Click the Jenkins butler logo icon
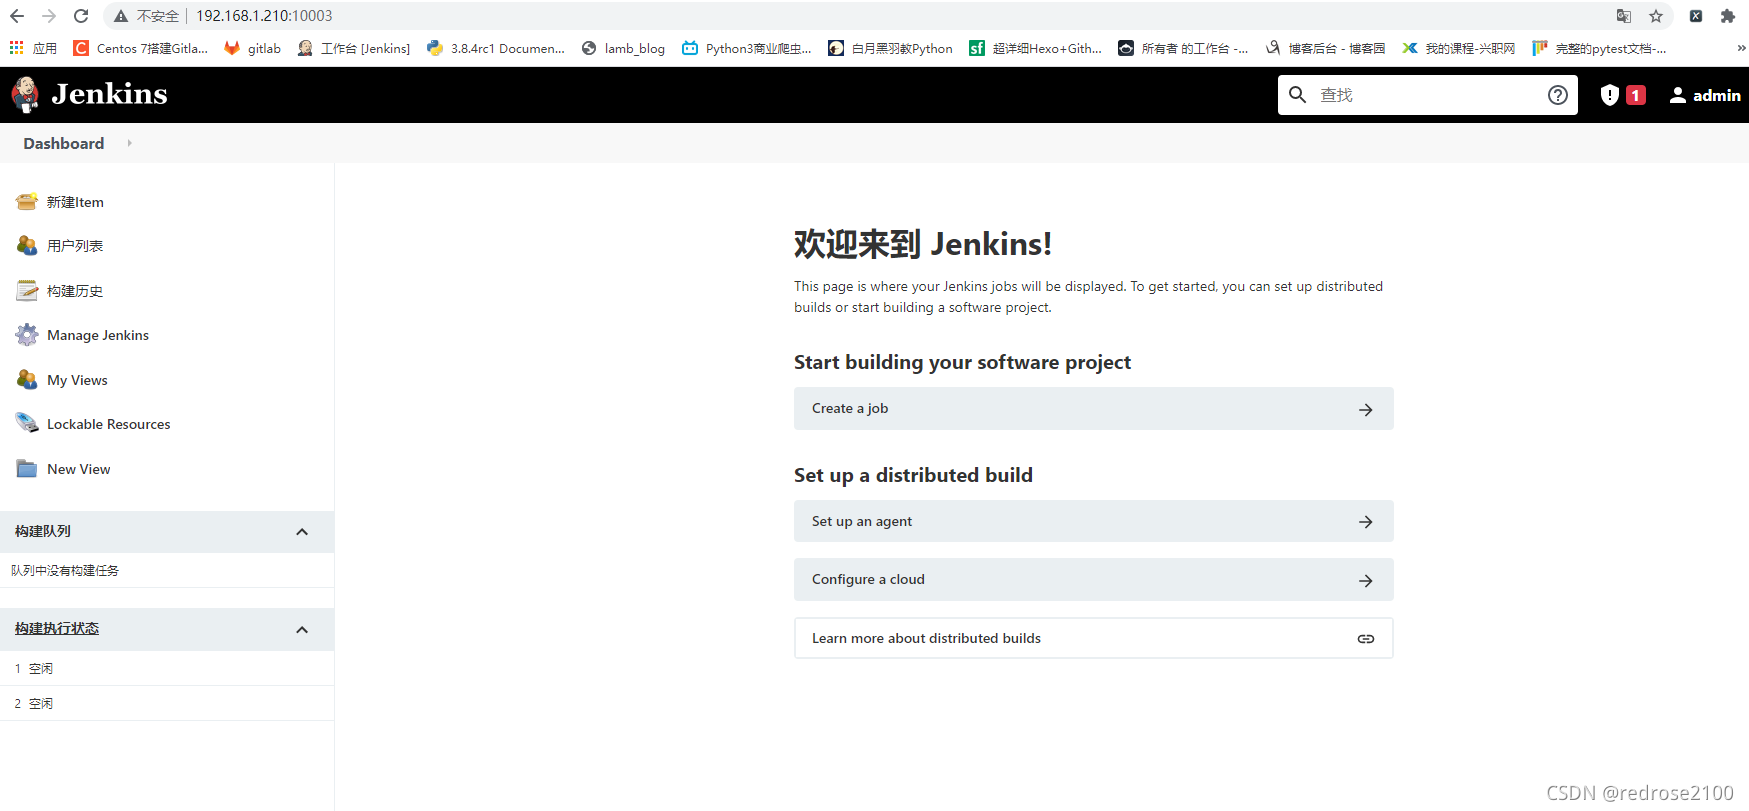Image resolution: width=1749 pixels, height=811 pixels. 25,94
